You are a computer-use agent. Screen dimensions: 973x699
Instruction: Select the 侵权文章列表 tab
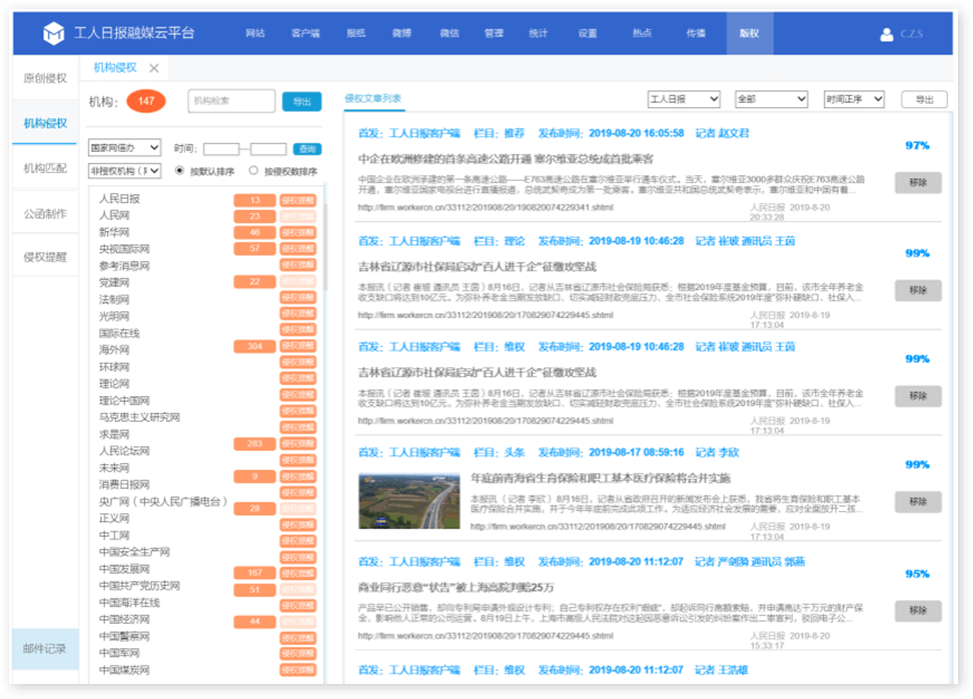pos(373,99)
